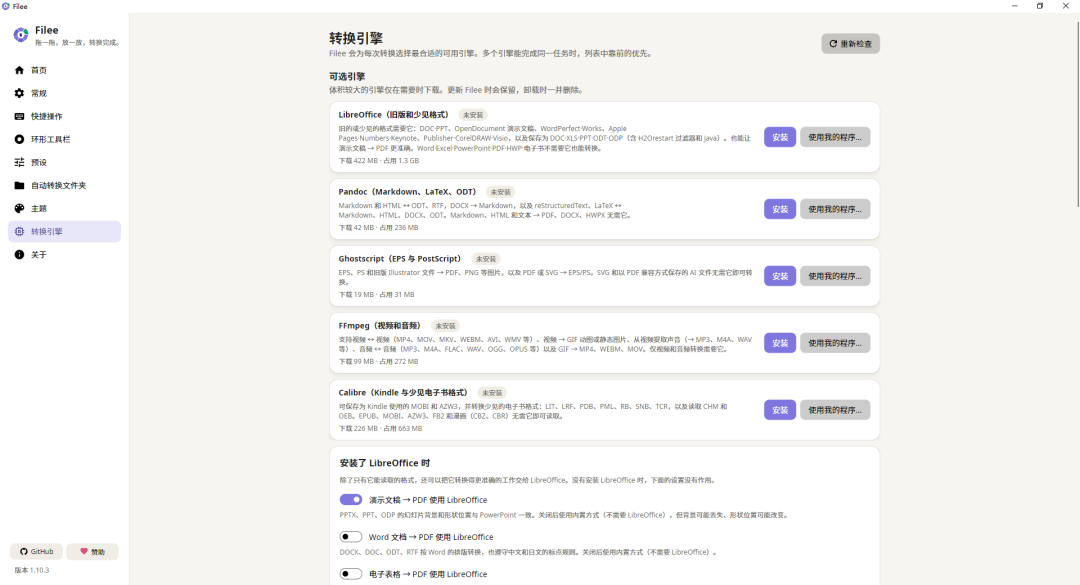The height and width of the screenshot is (585, 1080).
Task: Click the 重新检查 button
Action: 850,43
